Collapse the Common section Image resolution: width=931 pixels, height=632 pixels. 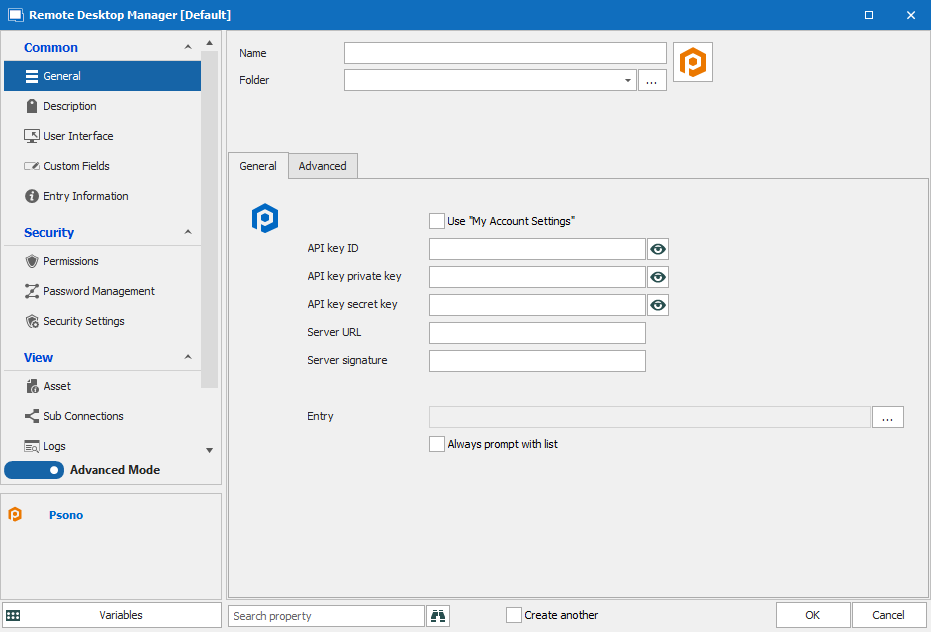(188, 48)
